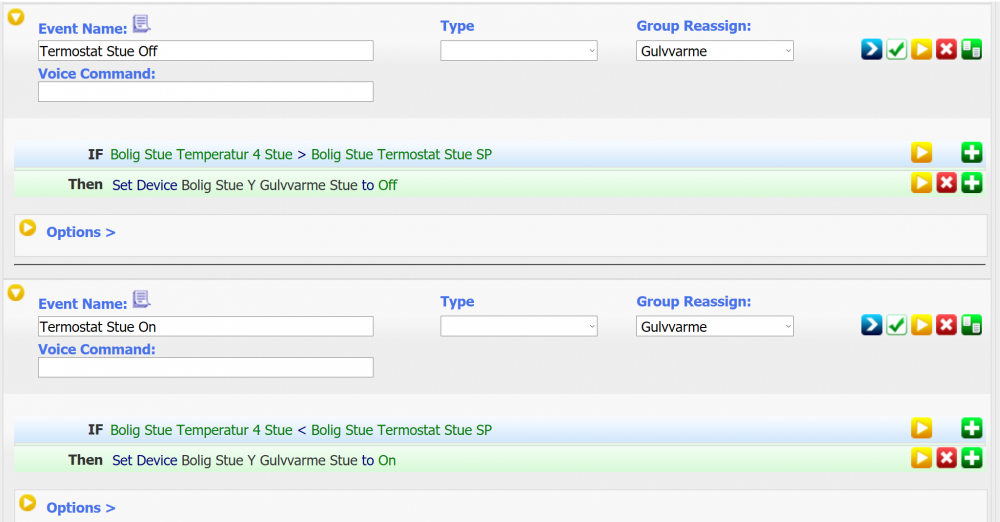This screenshot has height=522, width=1000.
Task: Delete the Termostat Stue Off event
Action: click(946, 49)
